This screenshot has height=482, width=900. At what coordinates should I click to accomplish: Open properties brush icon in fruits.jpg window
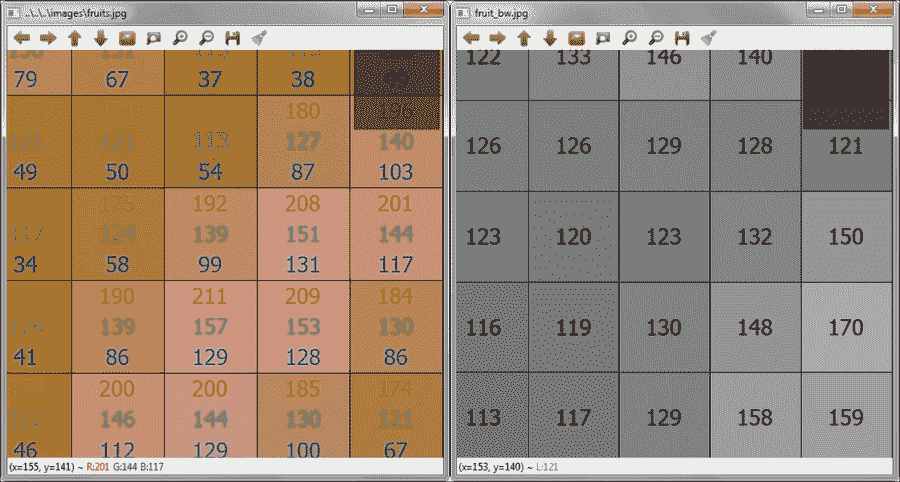[259, 38]
